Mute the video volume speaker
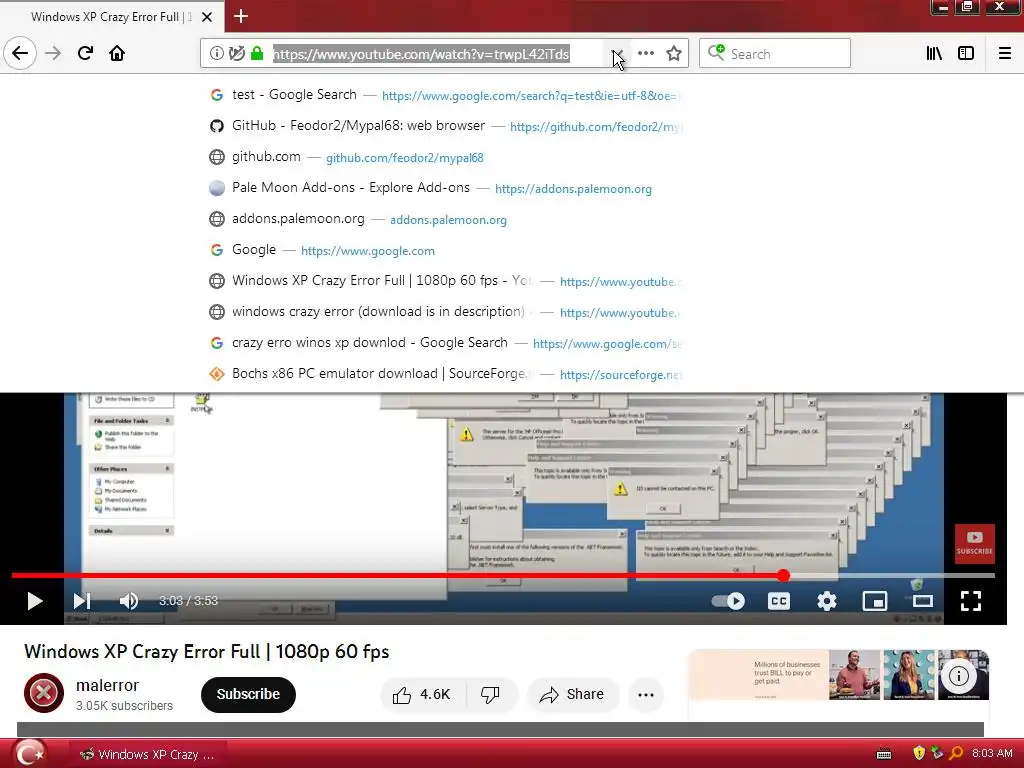Image resolution: width=1024 pixels, height=768 pixels. (128, 601)
